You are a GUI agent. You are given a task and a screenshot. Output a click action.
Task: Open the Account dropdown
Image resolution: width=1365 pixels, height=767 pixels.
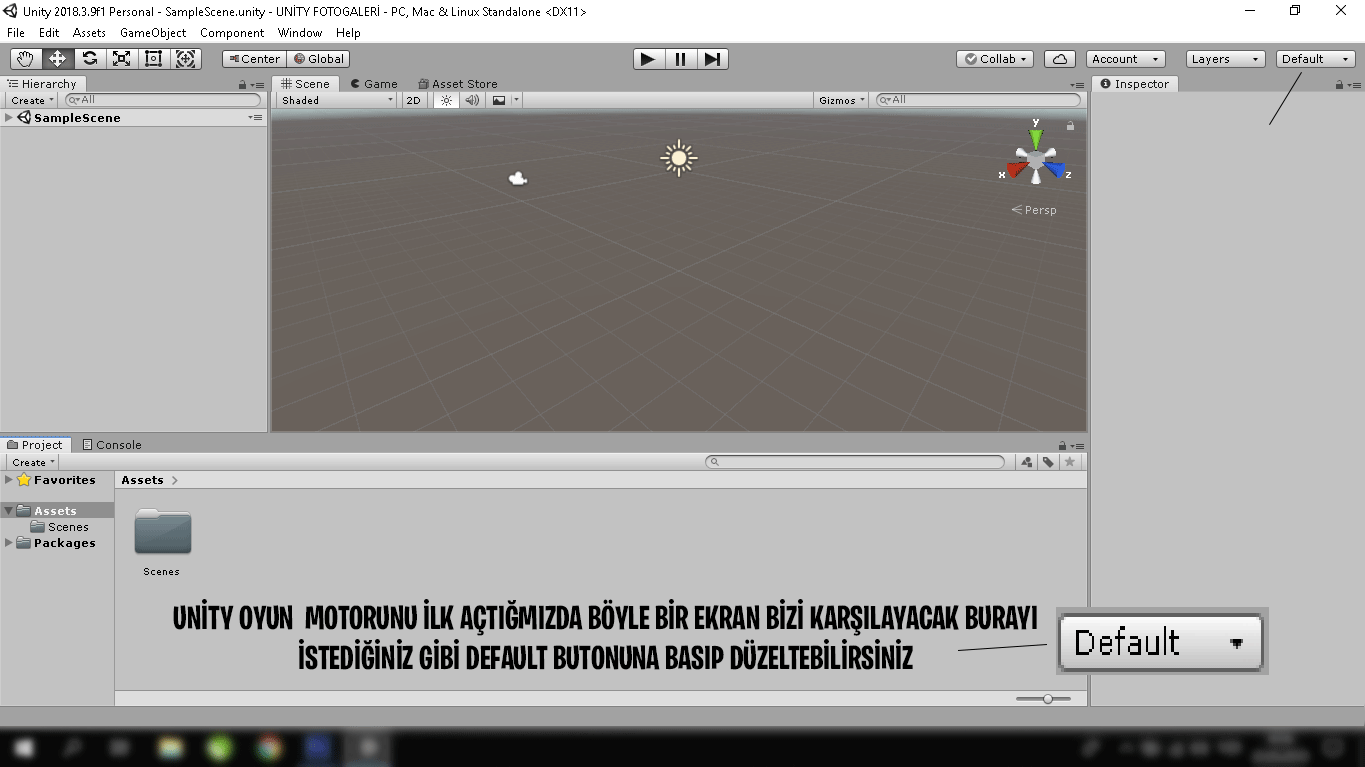pyautogui.click(x=1125, y=59)
